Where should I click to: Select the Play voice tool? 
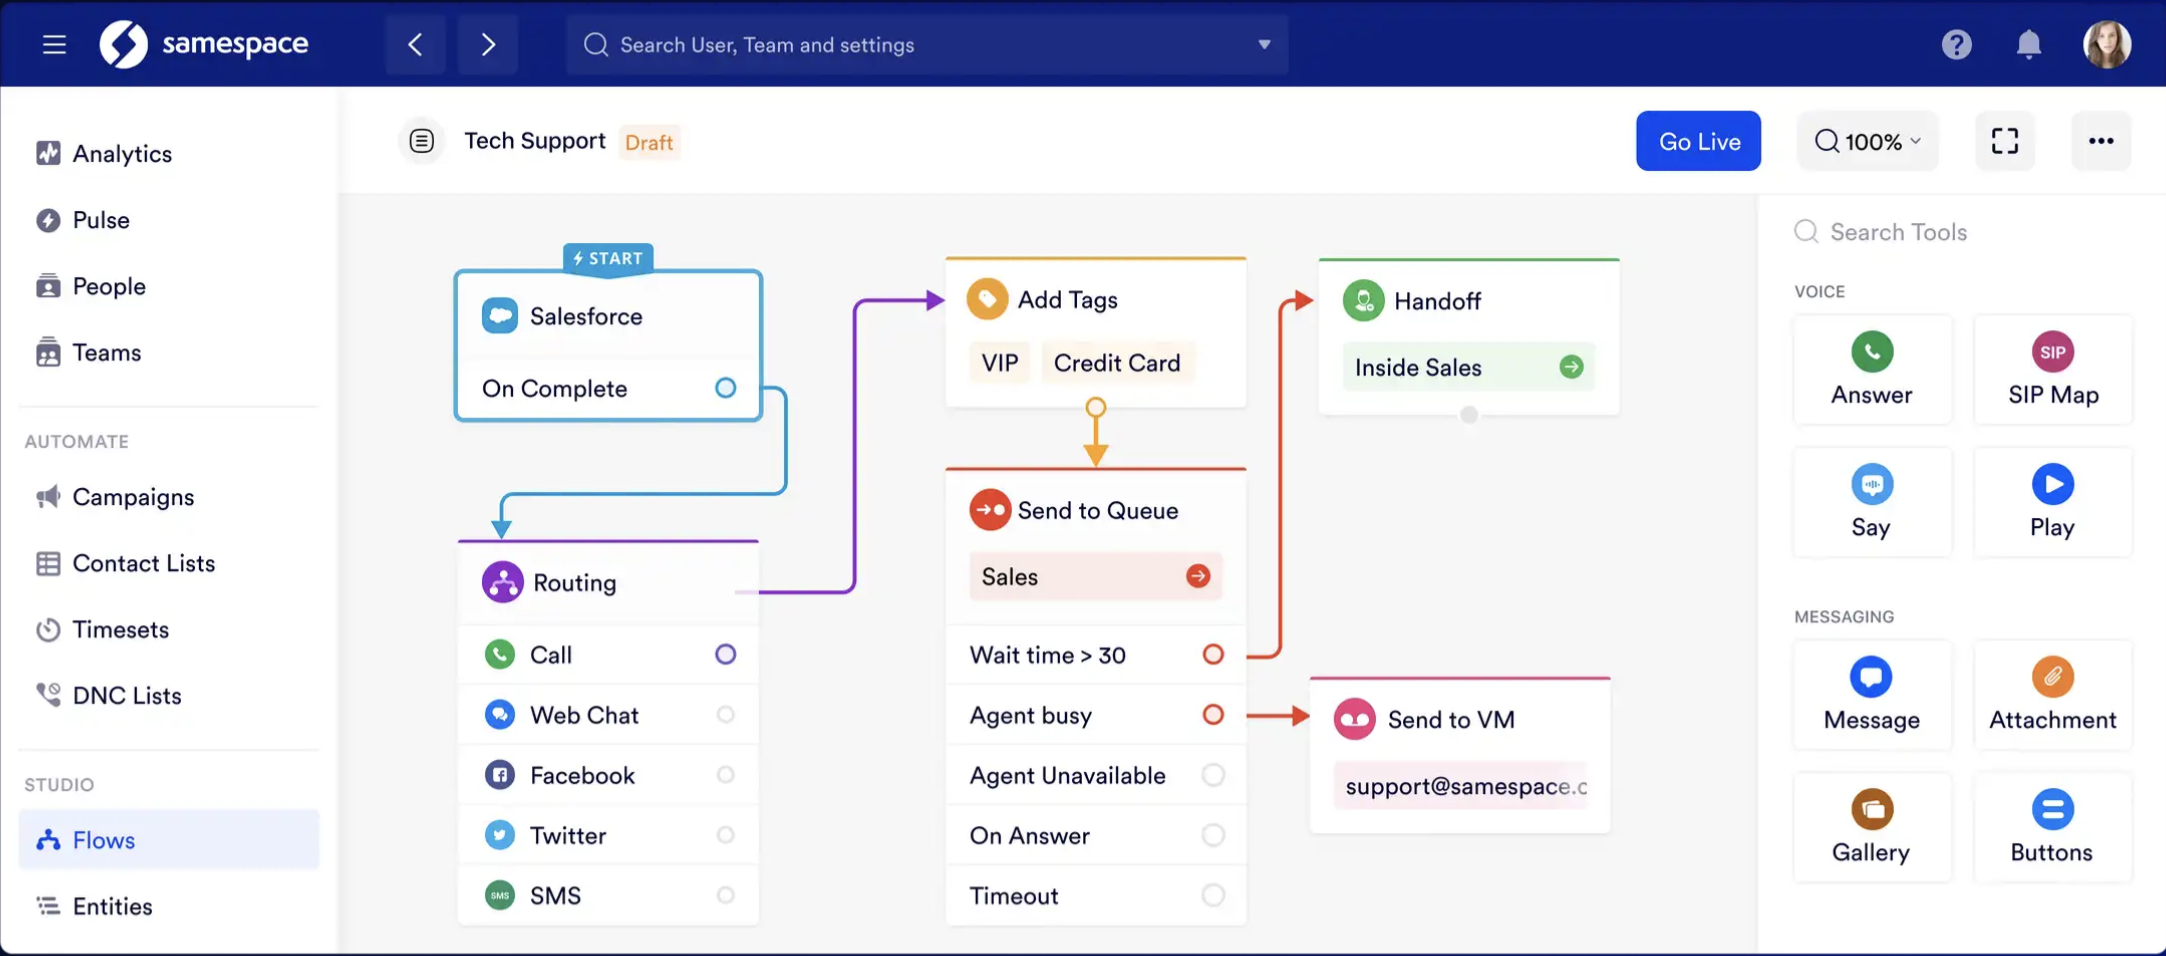pos(2052,501)
